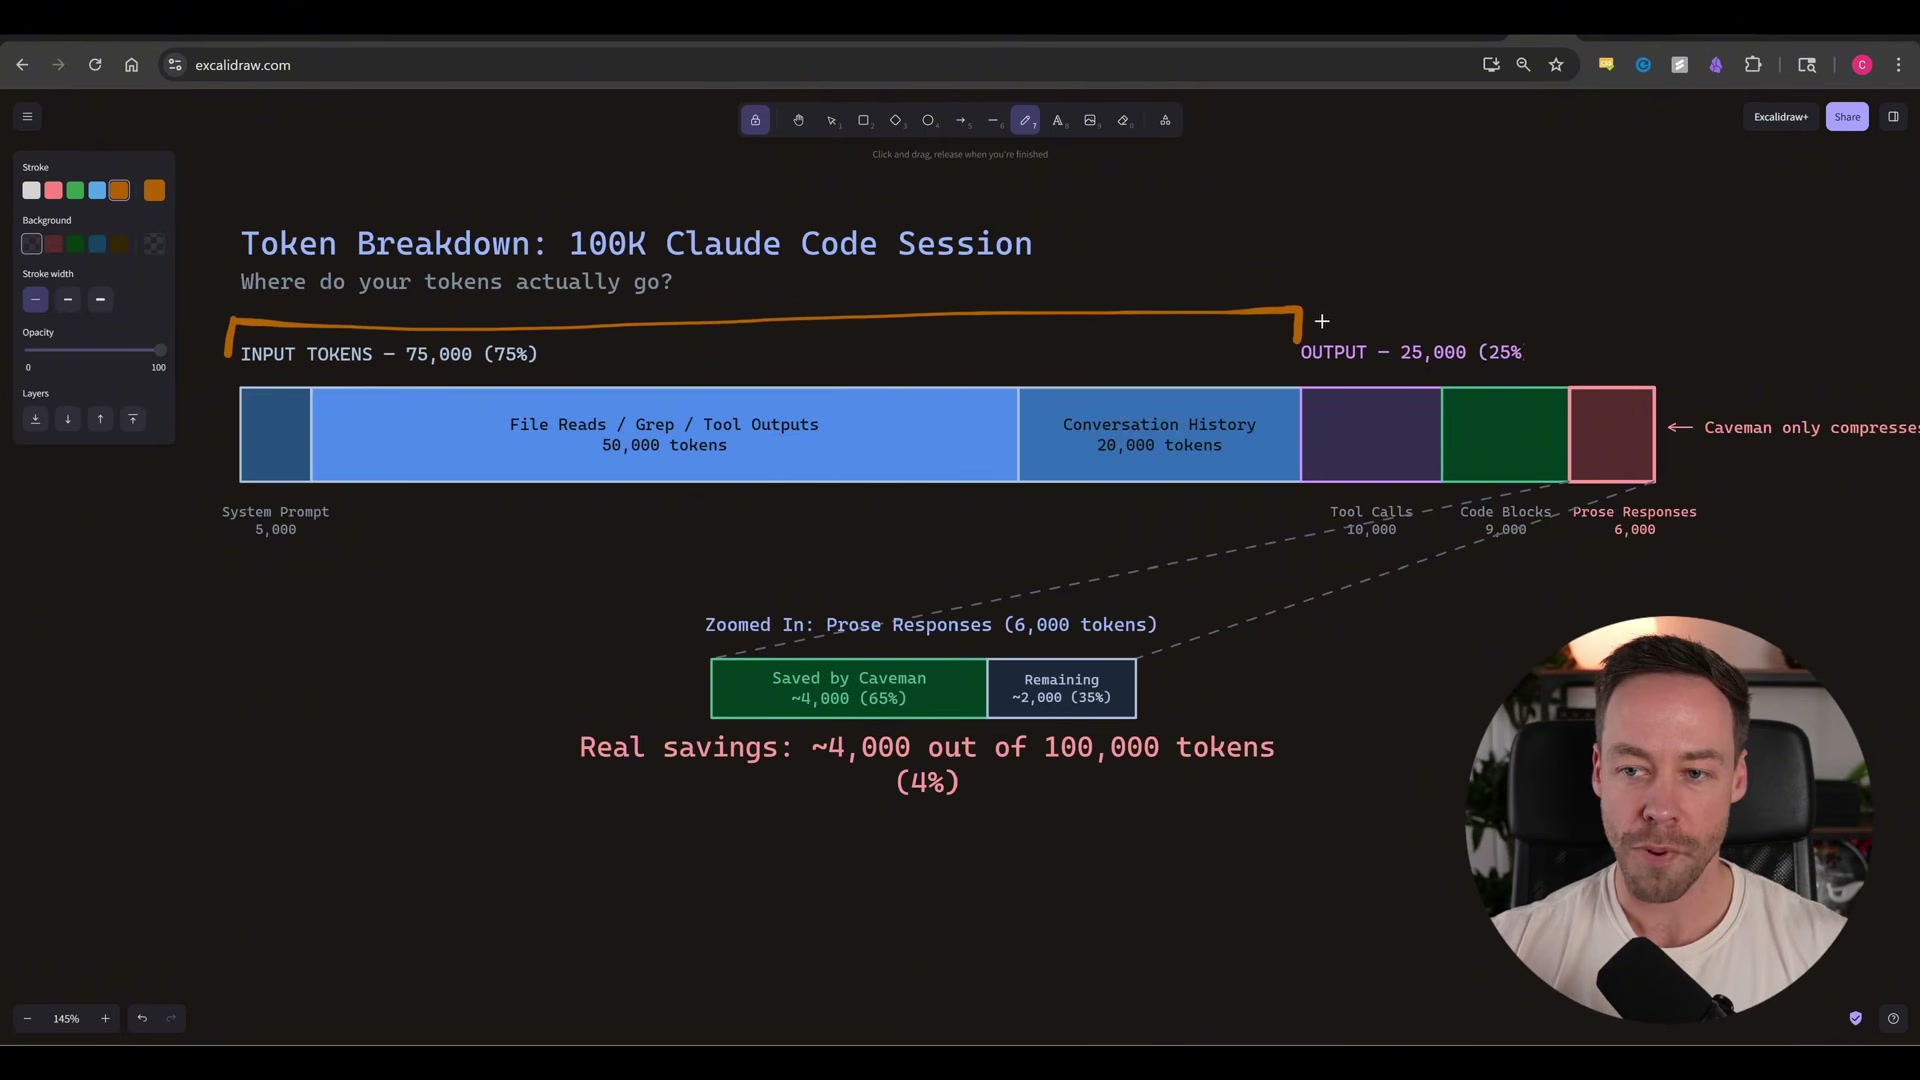The height and width of the screenshot is (1080, 1920).
Task: Select the Draw pencil tool
Action: [1025, 120]
